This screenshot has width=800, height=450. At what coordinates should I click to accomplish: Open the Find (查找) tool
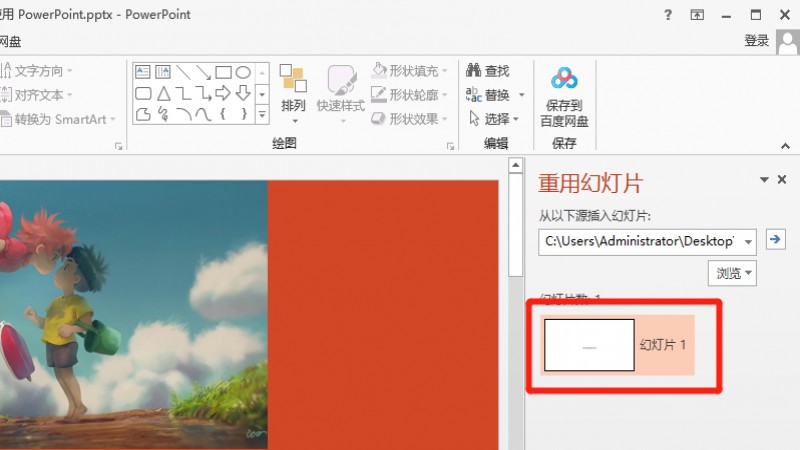point(488,70)
